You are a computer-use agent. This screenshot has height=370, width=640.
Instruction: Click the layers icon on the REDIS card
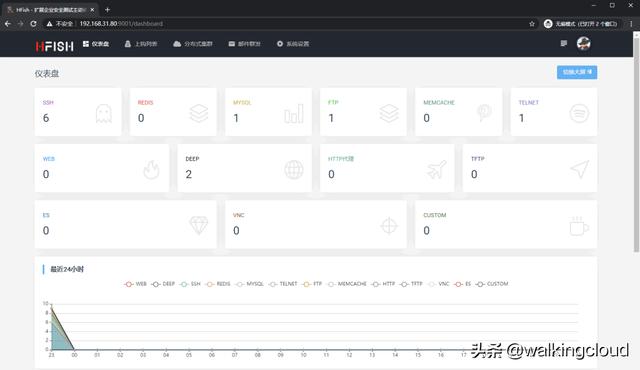point(199,113)
